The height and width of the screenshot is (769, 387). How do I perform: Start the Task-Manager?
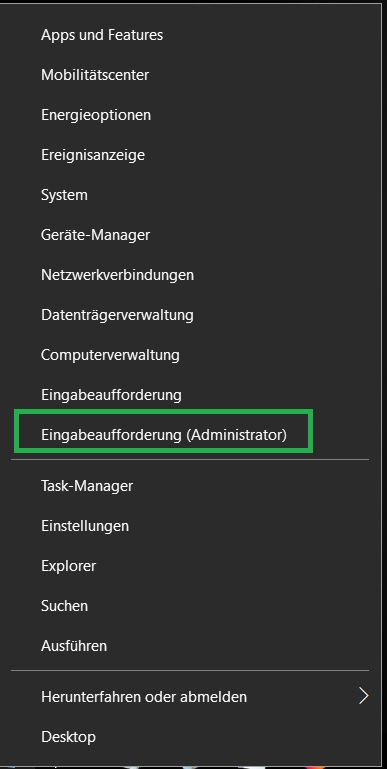tap(87, 486)
